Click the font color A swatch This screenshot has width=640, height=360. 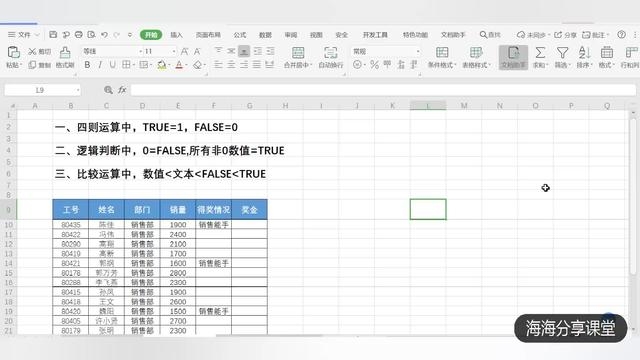tap(179, 65)
